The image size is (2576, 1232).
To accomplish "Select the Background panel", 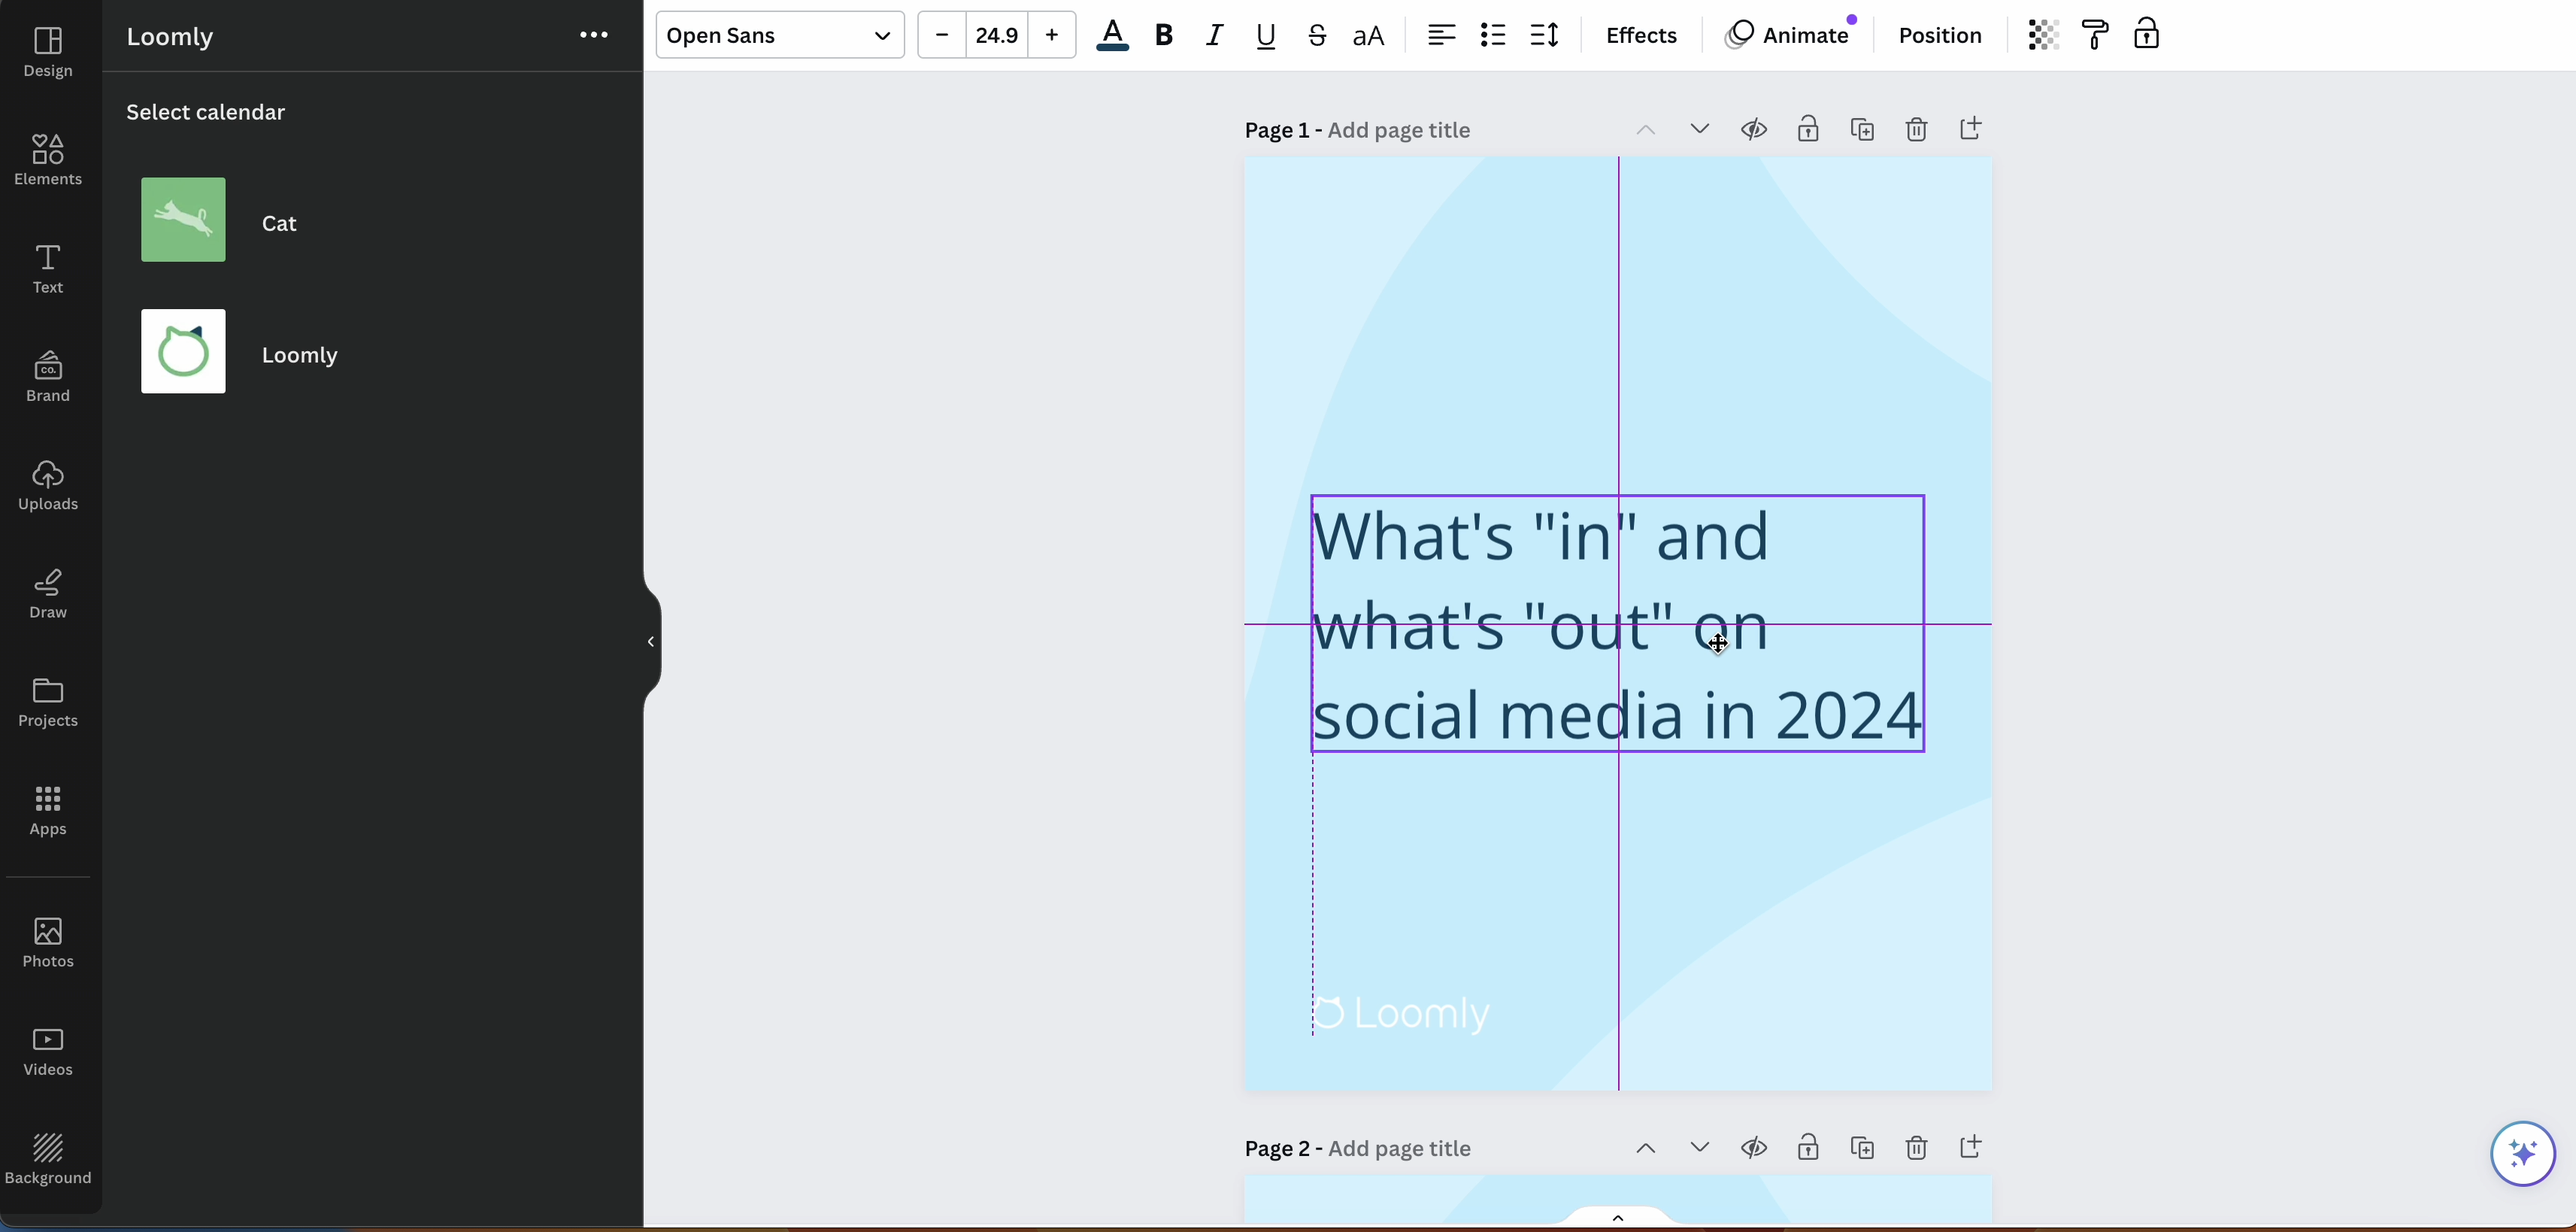I will [x=47, y=1160].
